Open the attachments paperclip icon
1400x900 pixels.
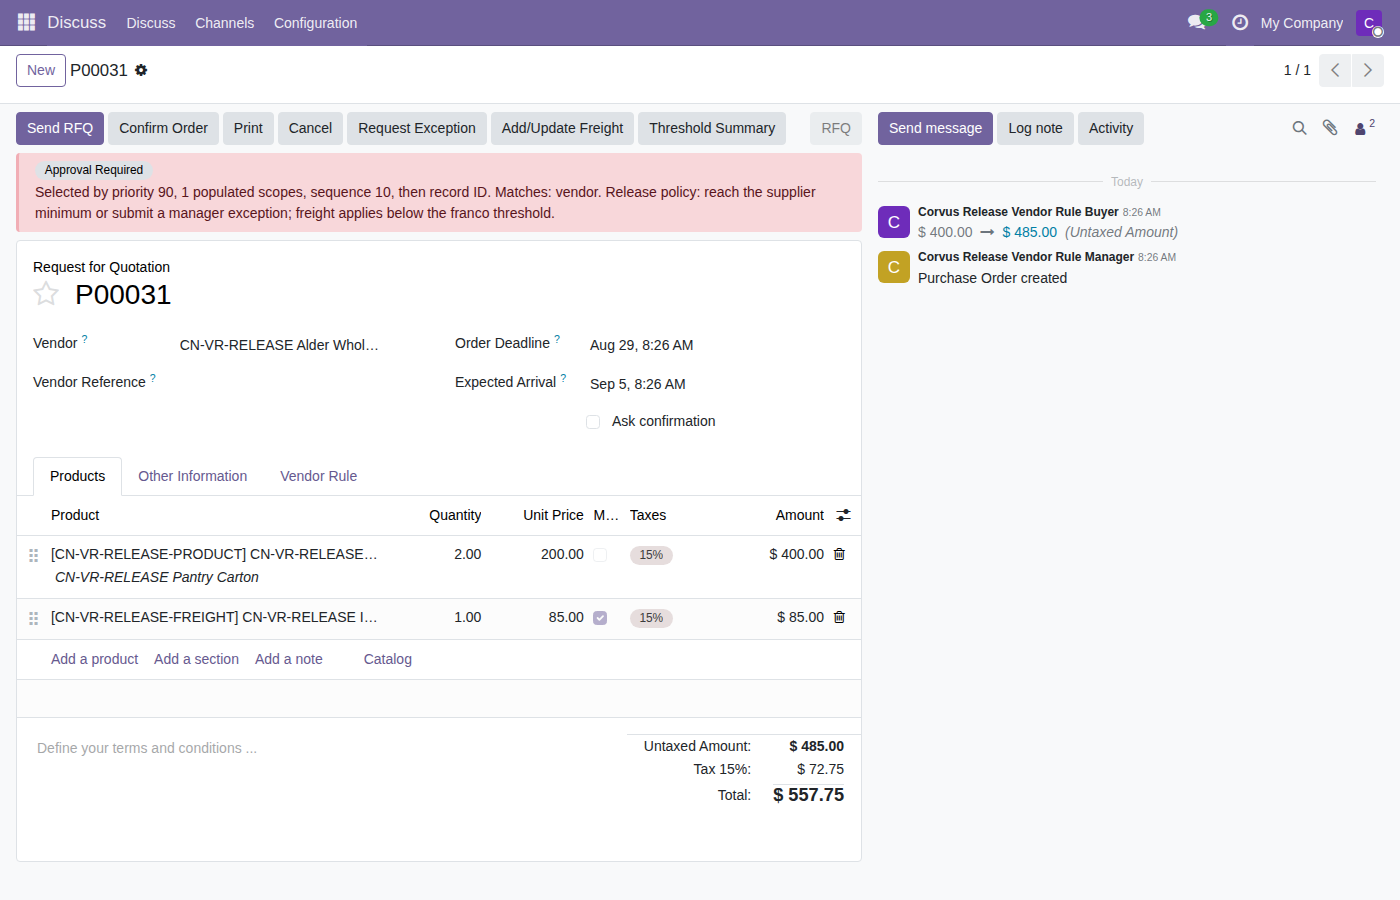click(x=1330, y=128)
